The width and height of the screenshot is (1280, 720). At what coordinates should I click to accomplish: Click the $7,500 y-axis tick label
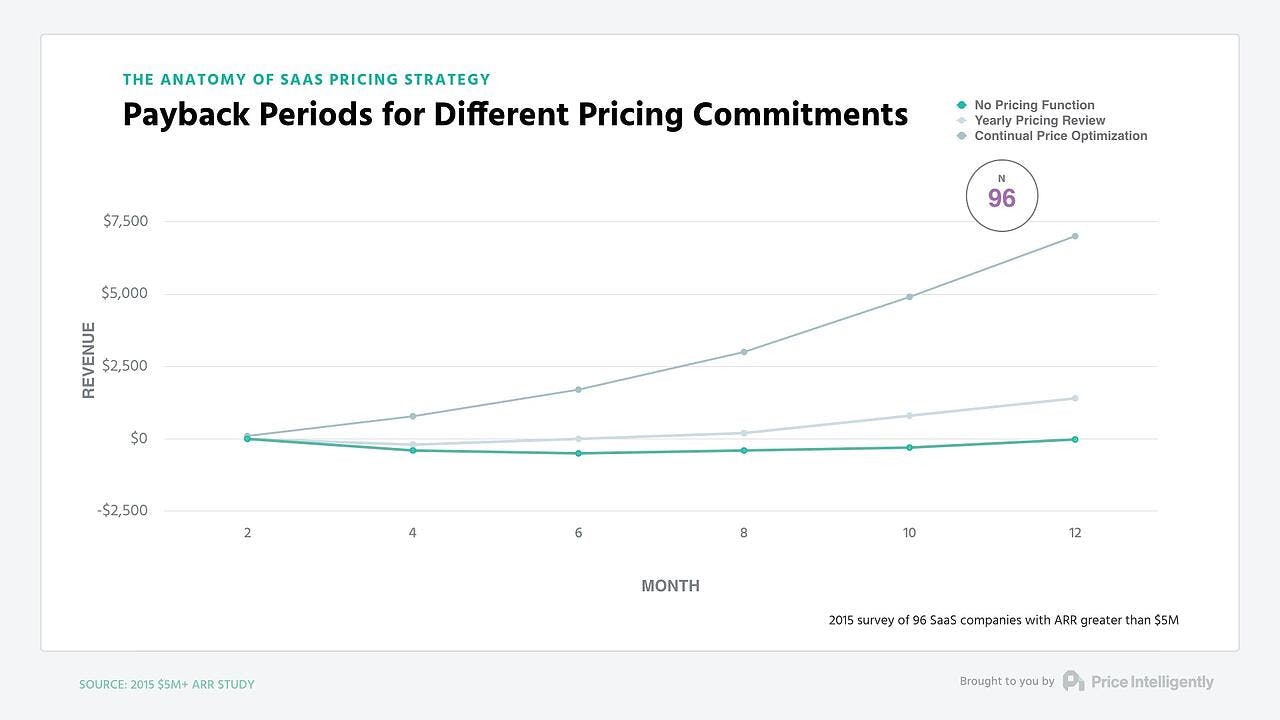125,221
